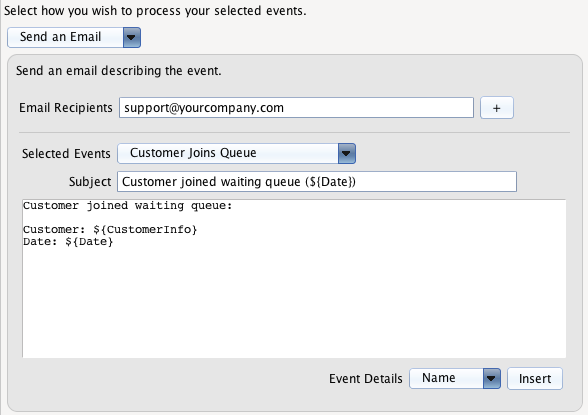
Task: Click the 'Select how you wish to process' heading
Action: tap(155, 11)
